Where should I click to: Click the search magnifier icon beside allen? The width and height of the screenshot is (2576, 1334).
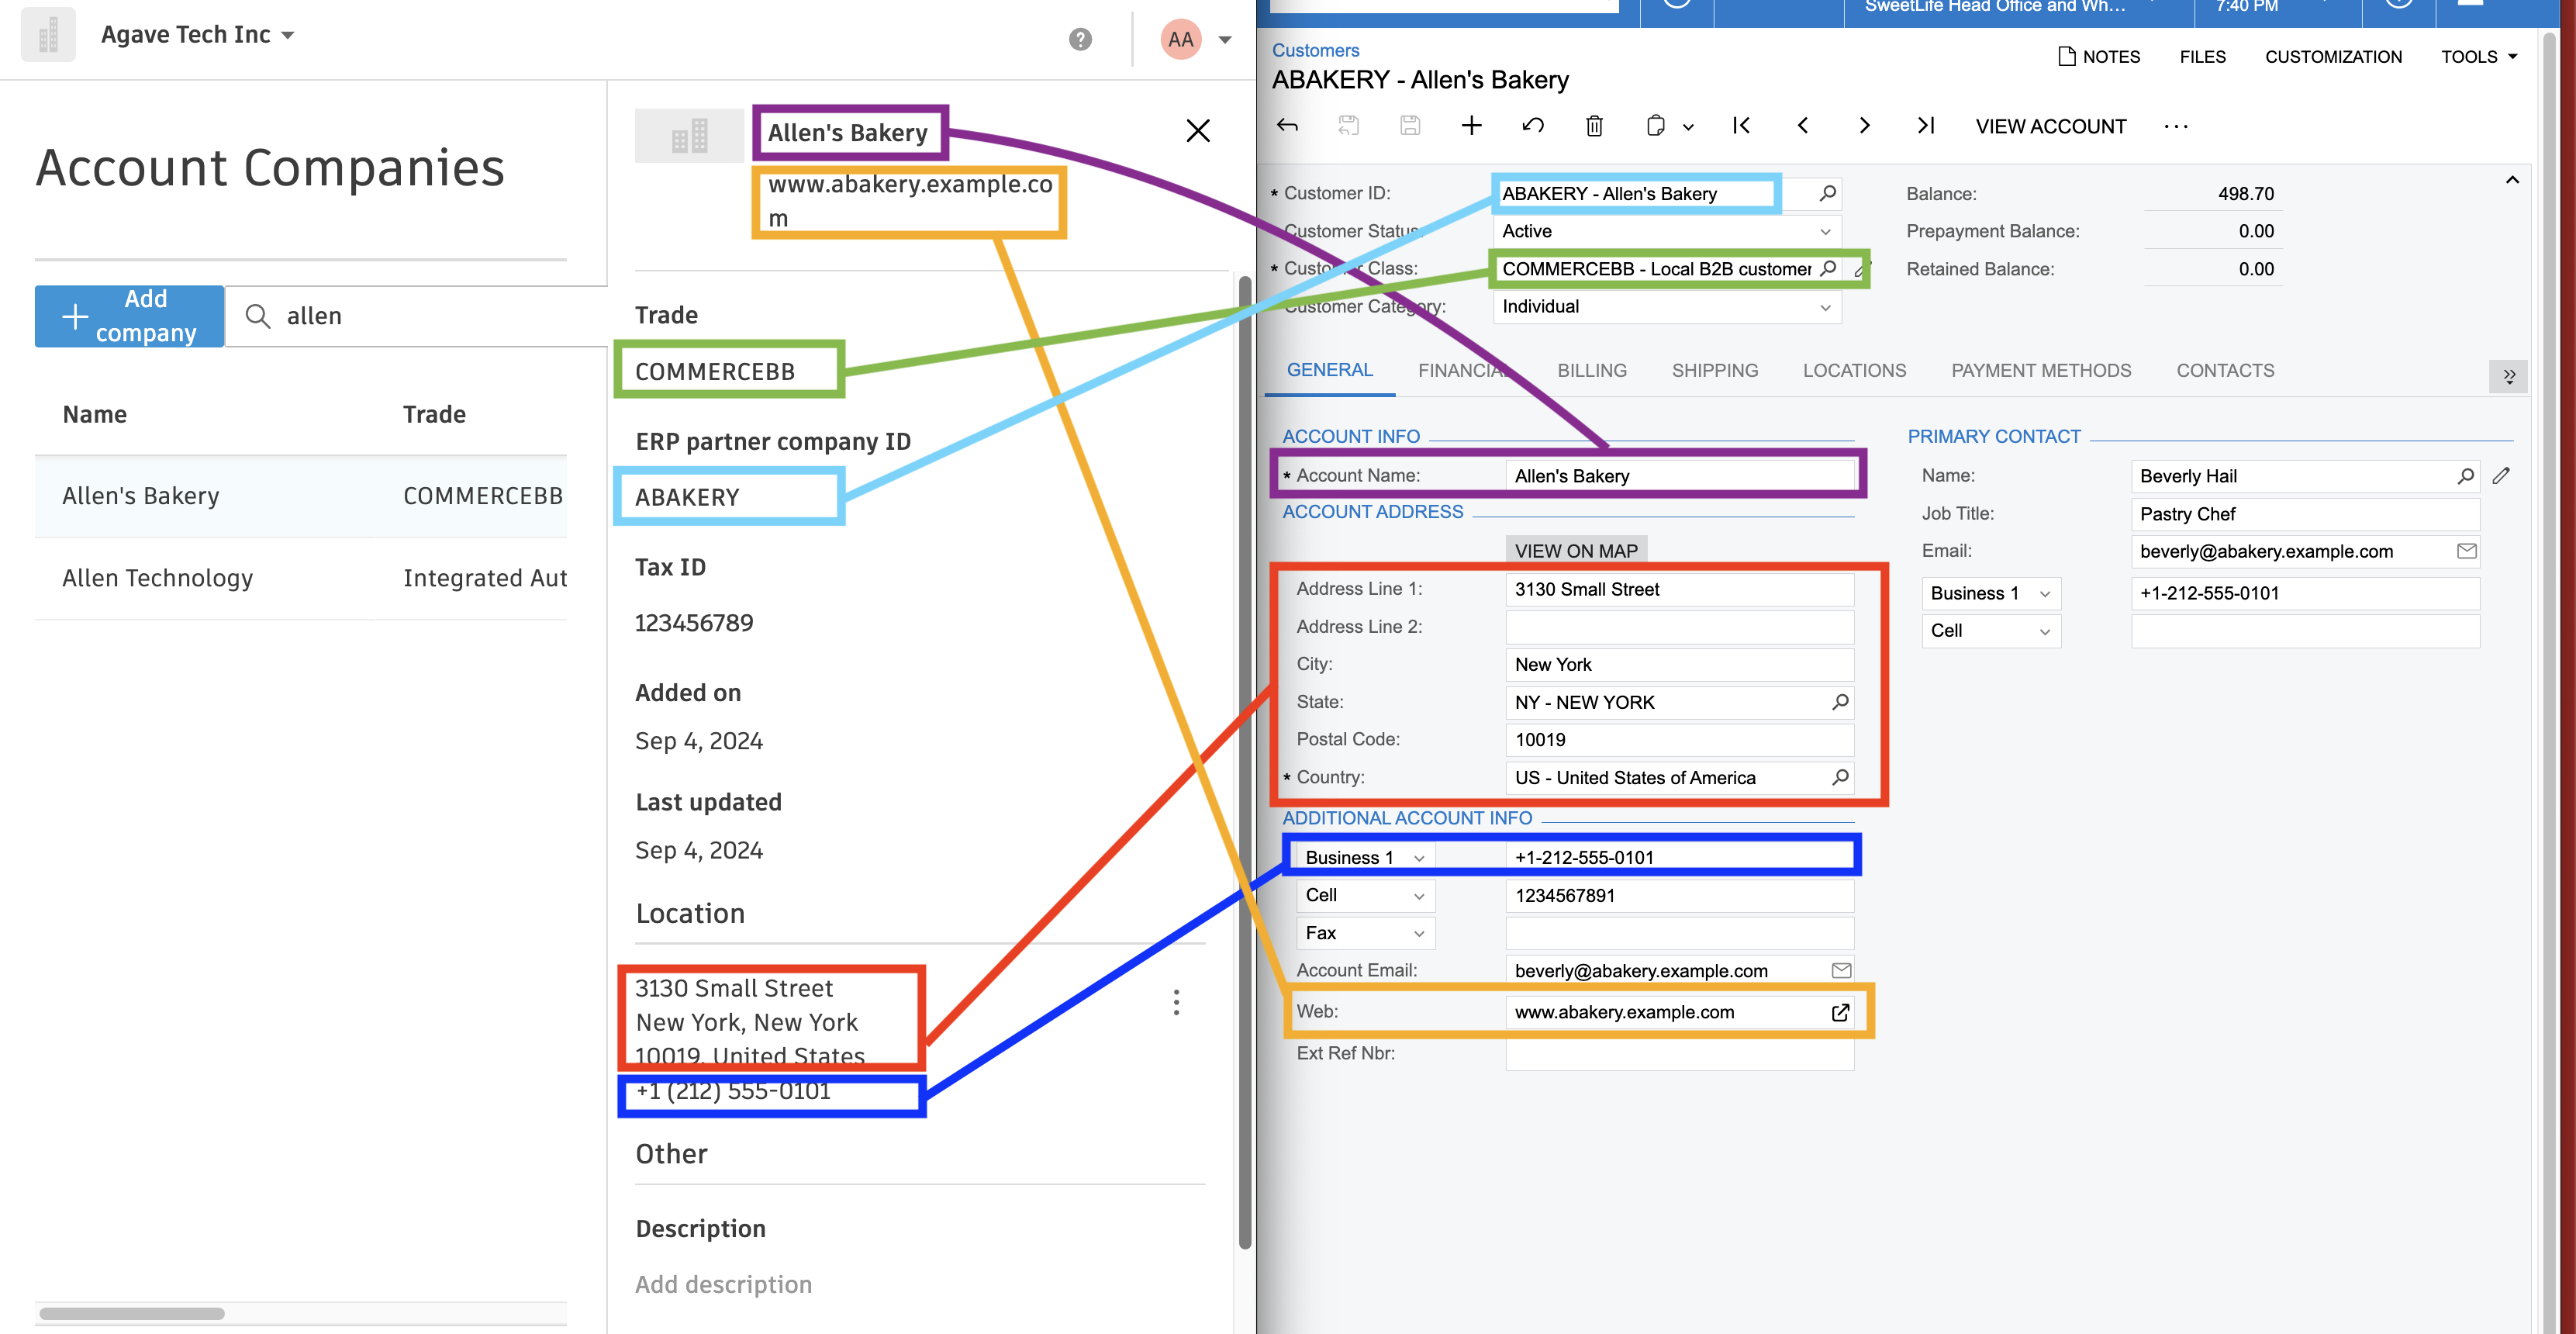point(258,316)
